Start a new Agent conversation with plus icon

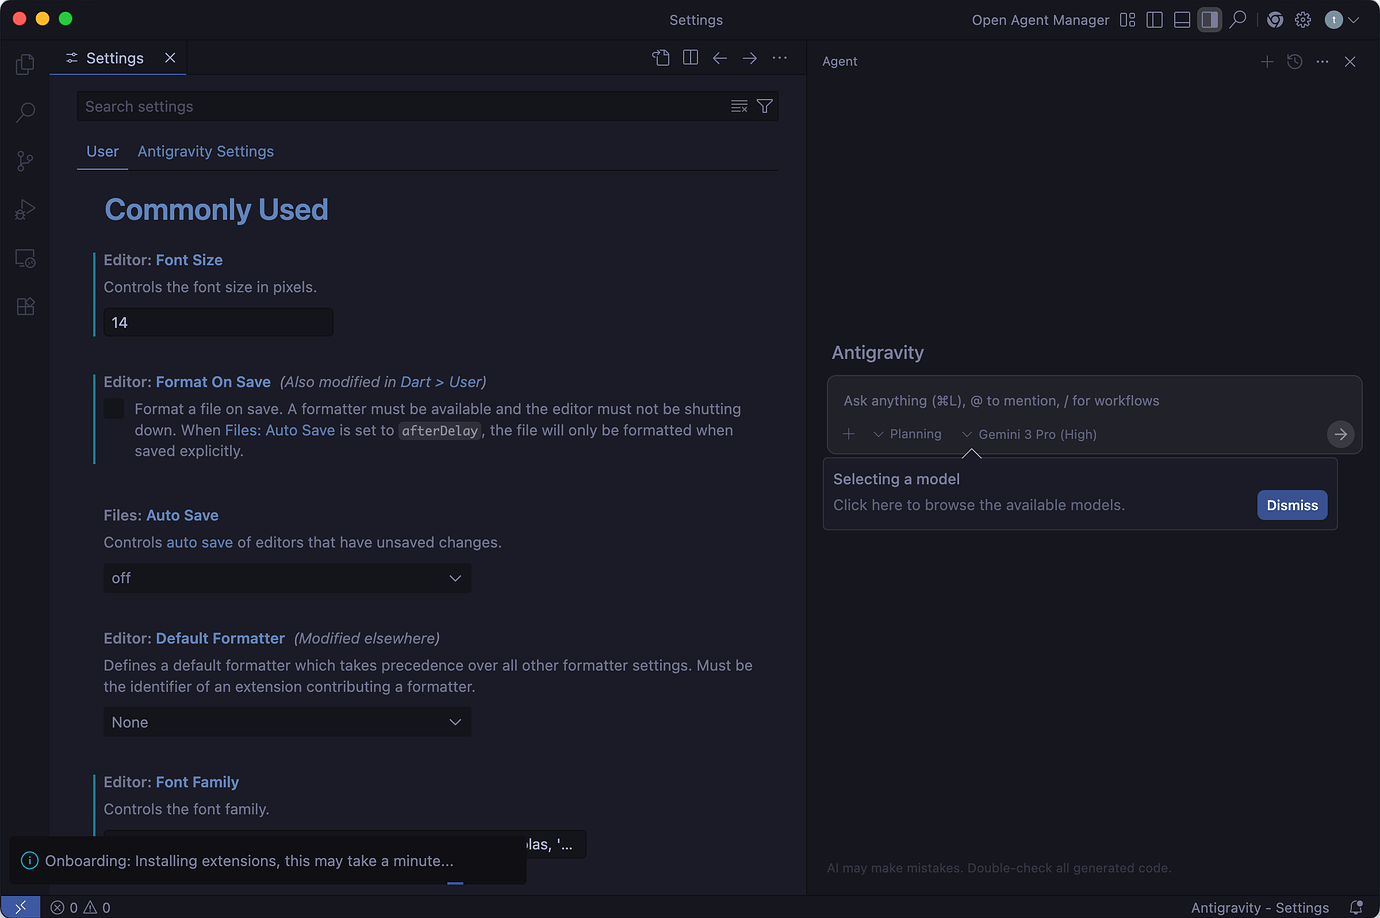(x=1267, y=62)
